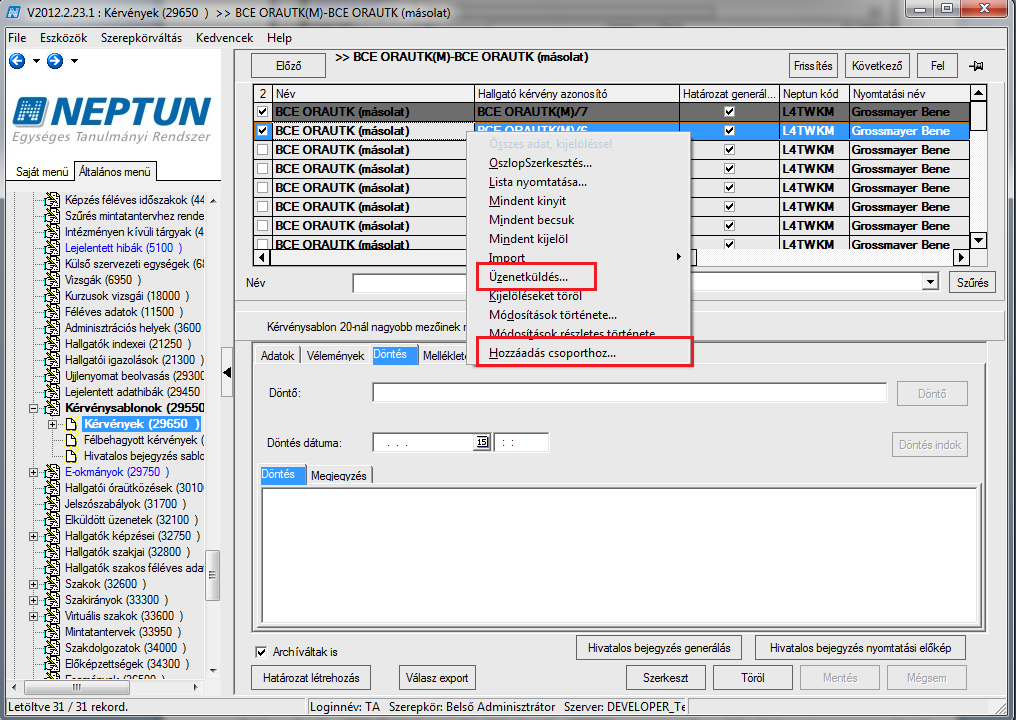Click the tree panel vertical scrollbar thumb
Screen dimensions: 1016x720
[212, 576]
